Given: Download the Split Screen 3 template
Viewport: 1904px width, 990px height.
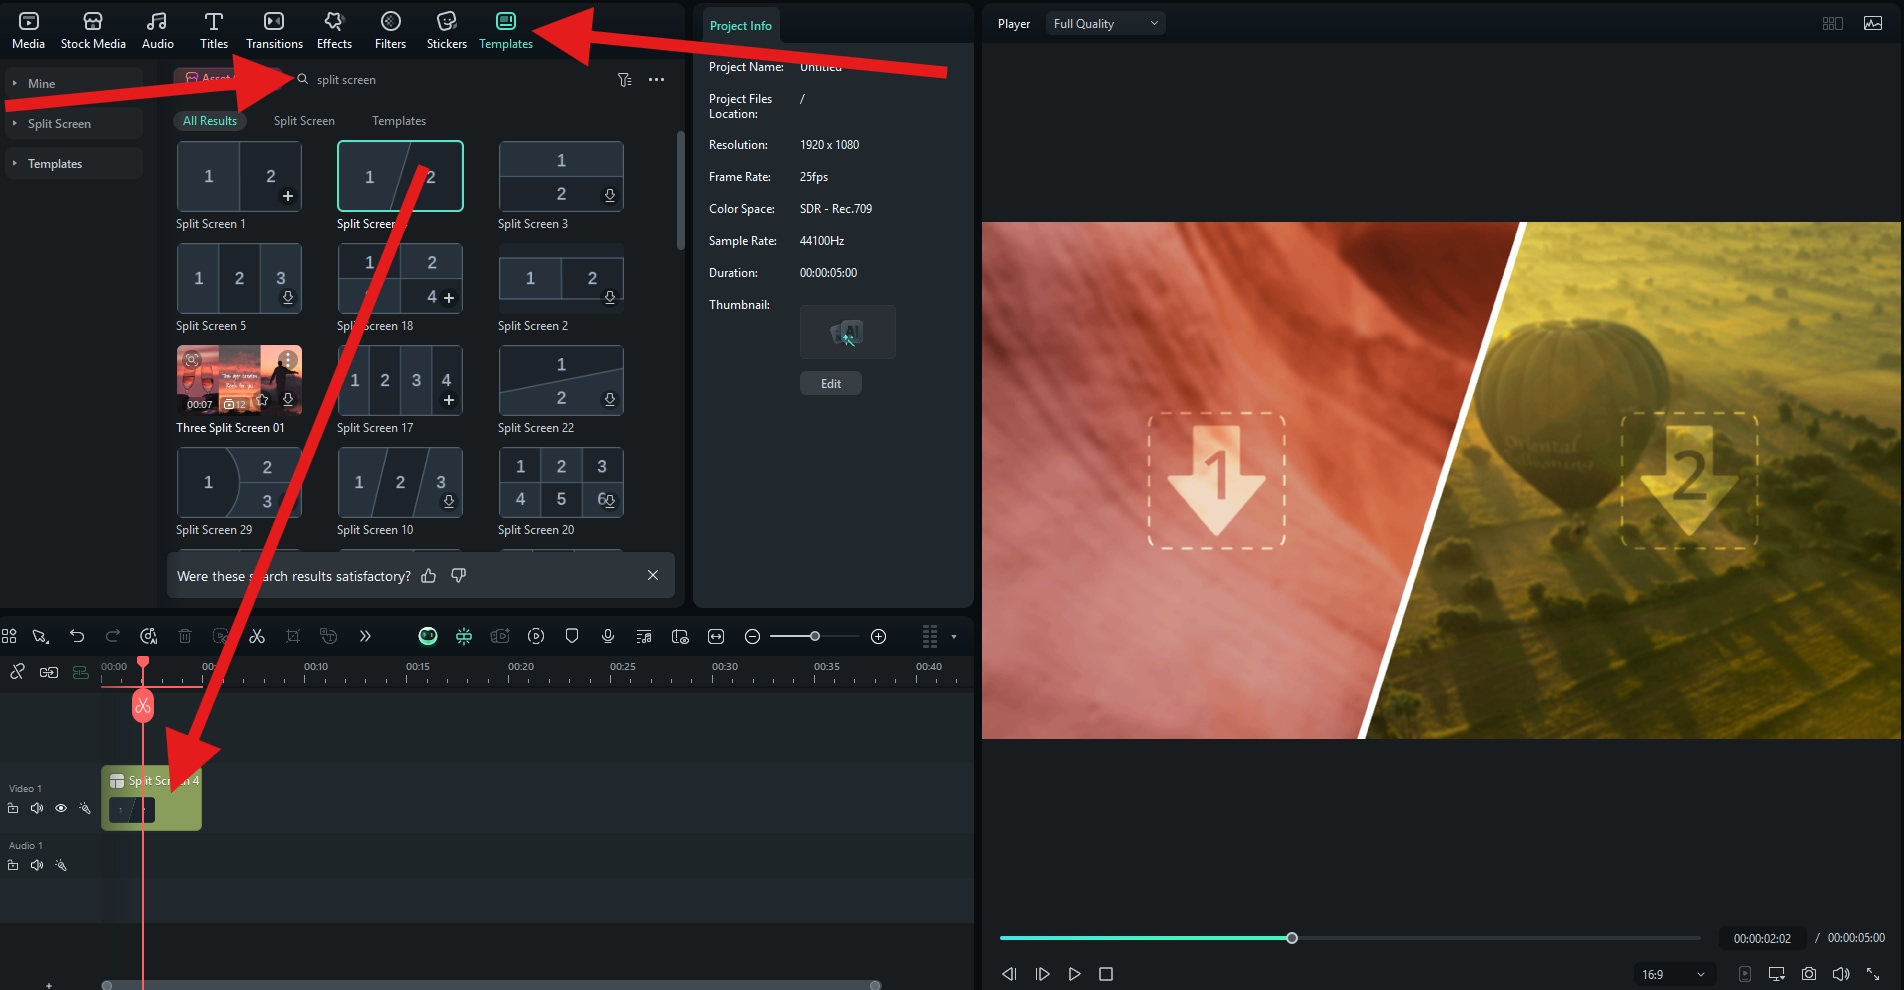Looking at the screenshot, I should coord(609,195).
